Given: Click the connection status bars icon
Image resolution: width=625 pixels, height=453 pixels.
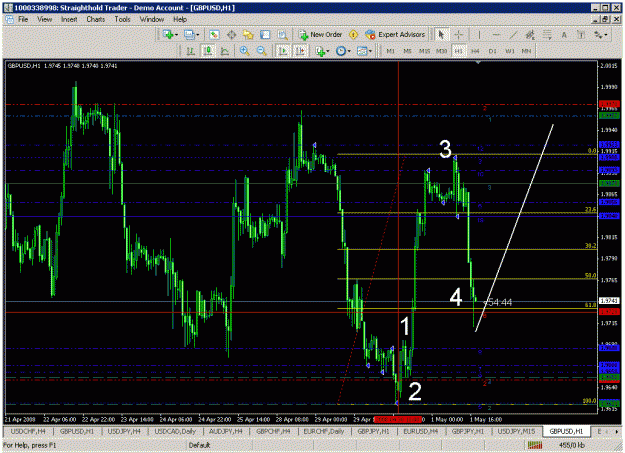Looking at the screenshot, I should click(535, 445).
